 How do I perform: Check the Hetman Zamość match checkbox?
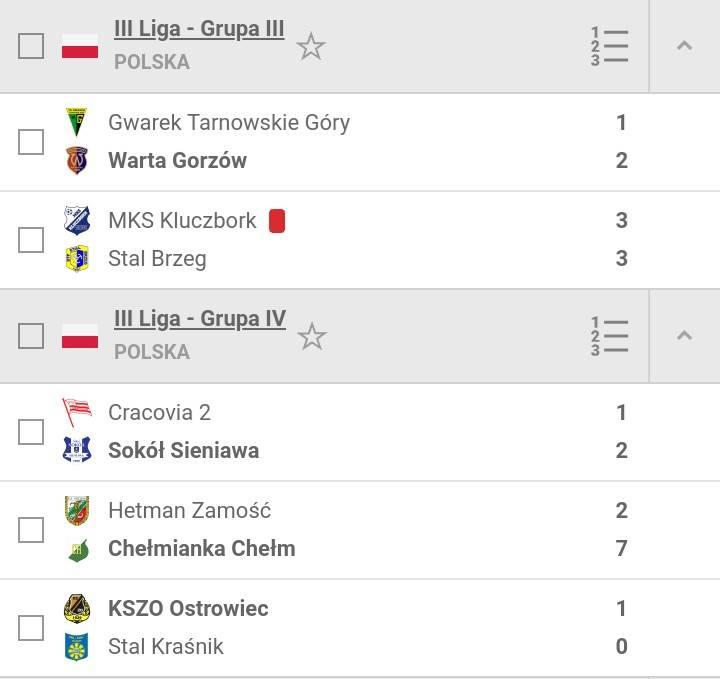pos(31,530)
